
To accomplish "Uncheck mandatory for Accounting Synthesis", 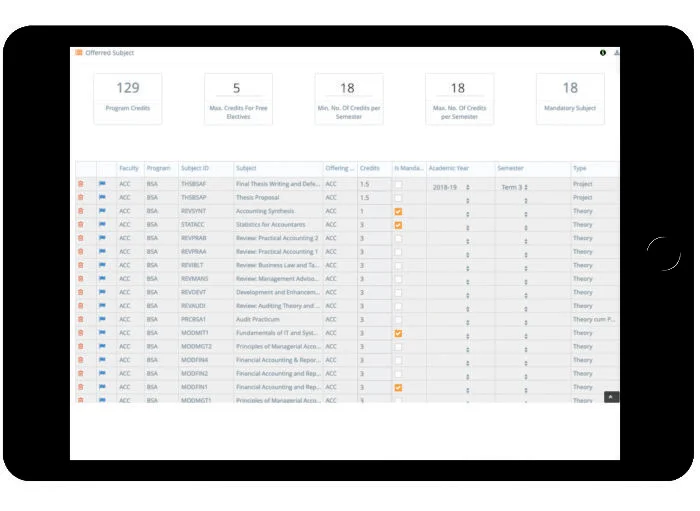I will pyautogui.click(x=398, y=212).
